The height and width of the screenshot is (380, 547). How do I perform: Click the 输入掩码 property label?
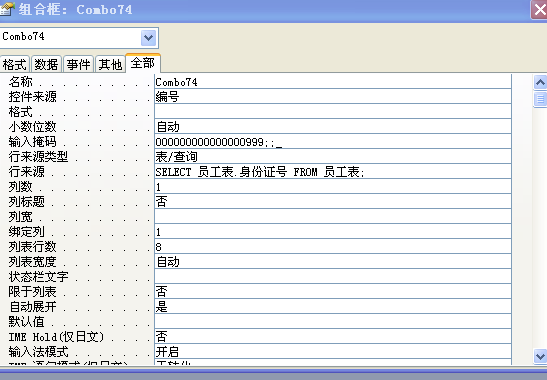coord(32,142)
